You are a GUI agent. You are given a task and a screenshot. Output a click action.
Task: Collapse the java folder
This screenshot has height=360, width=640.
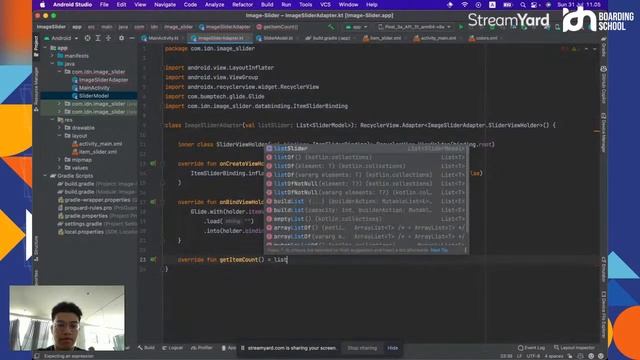53,64
